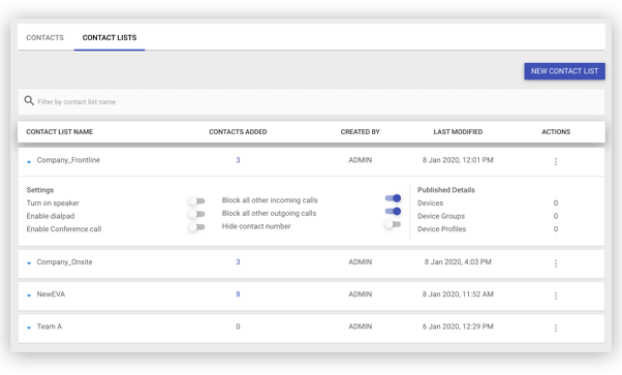Image resolution: width=622 pixels, height=375 pixels.
Task: Click the Device Profiles count value 0
Action: (555, 229)
